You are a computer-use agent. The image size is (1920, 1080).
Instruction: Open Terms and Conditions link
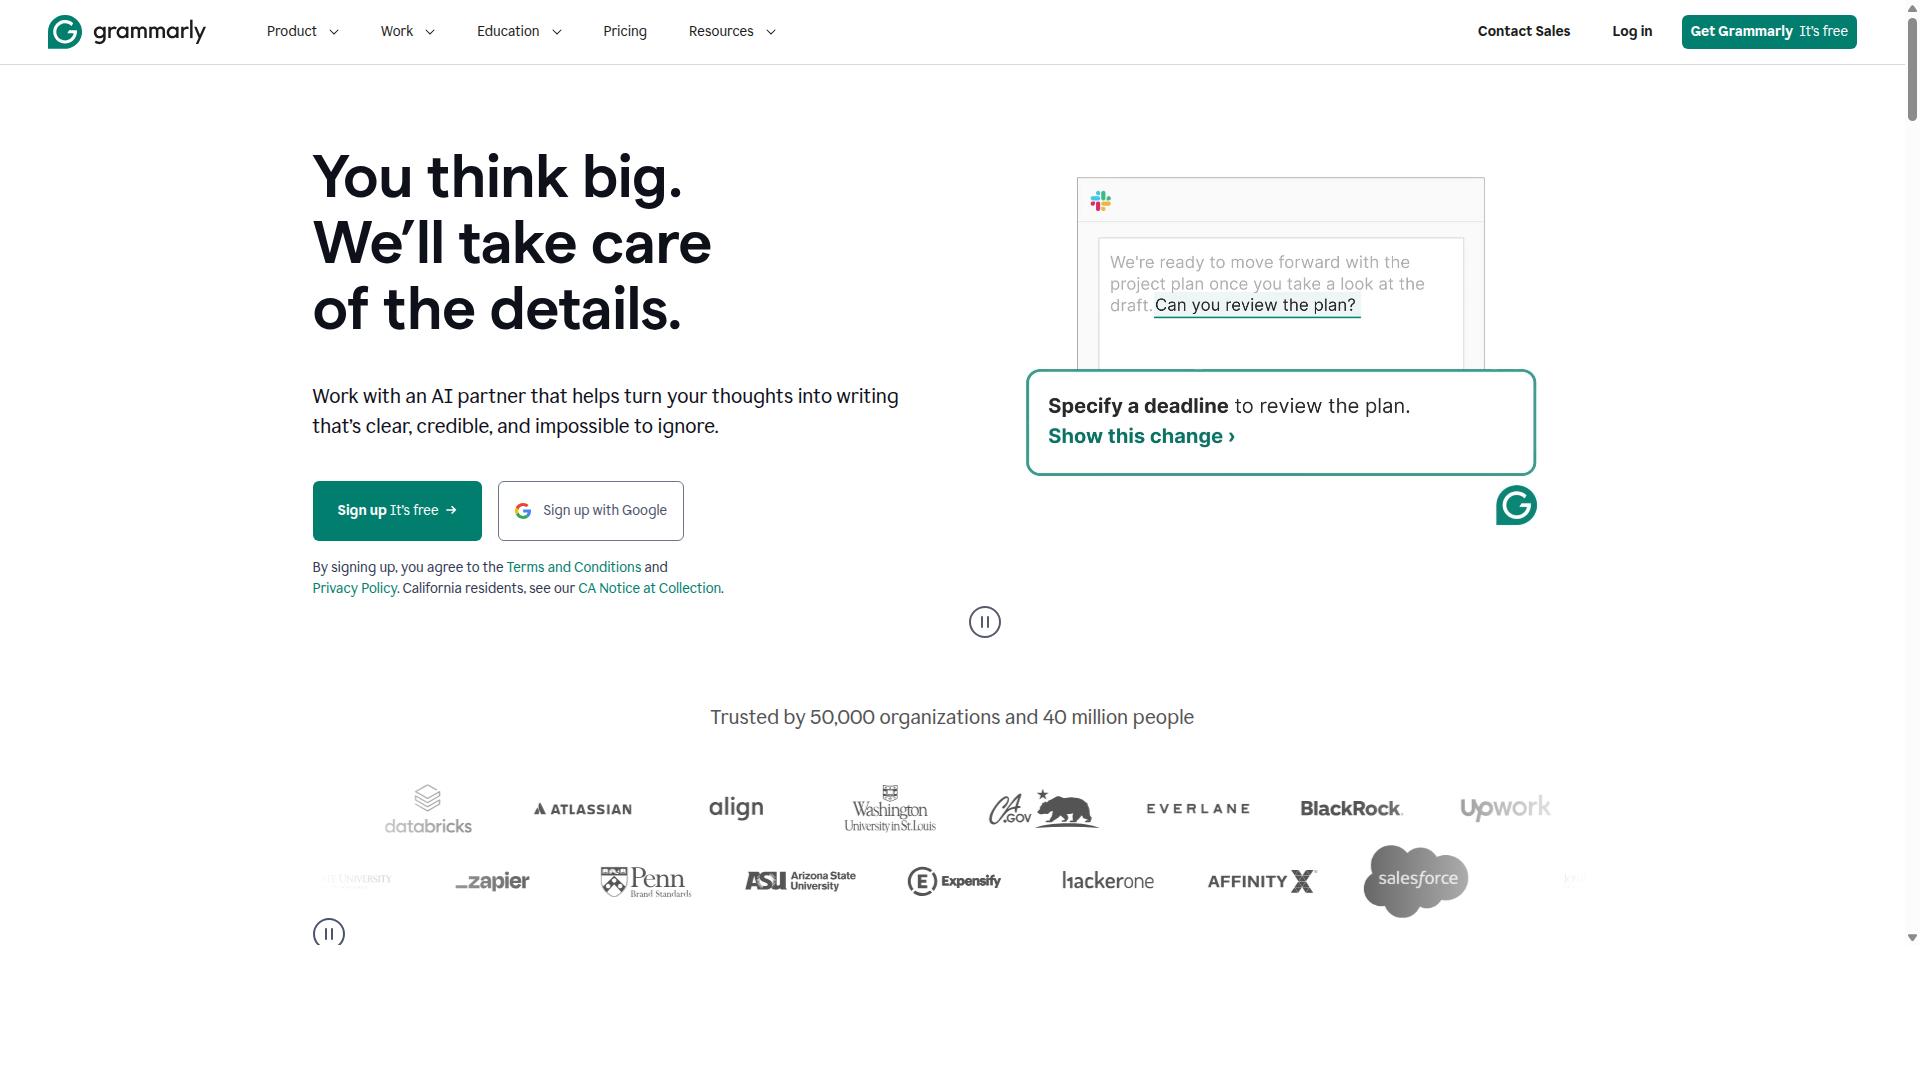[x=574, y=567]
